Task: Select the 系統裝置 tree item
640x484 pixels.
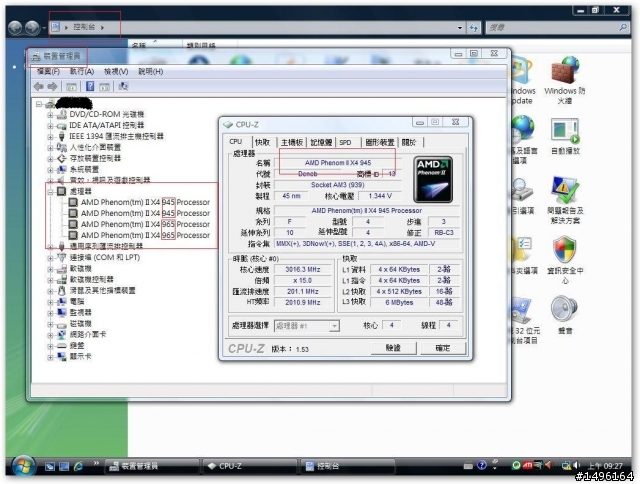Action: coord(84,170)
